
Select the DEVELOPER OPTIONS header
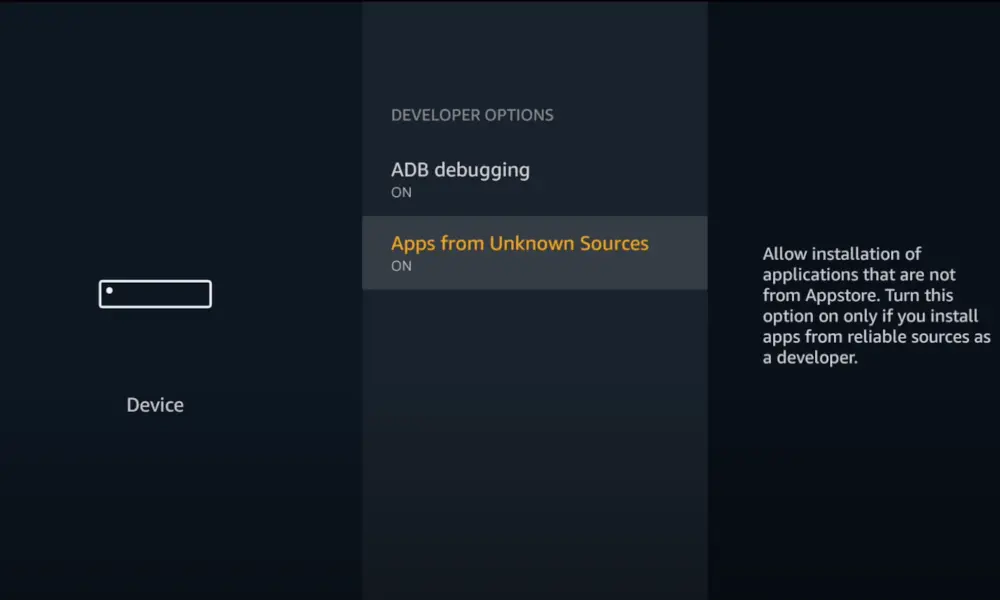[x=472, y=115]
